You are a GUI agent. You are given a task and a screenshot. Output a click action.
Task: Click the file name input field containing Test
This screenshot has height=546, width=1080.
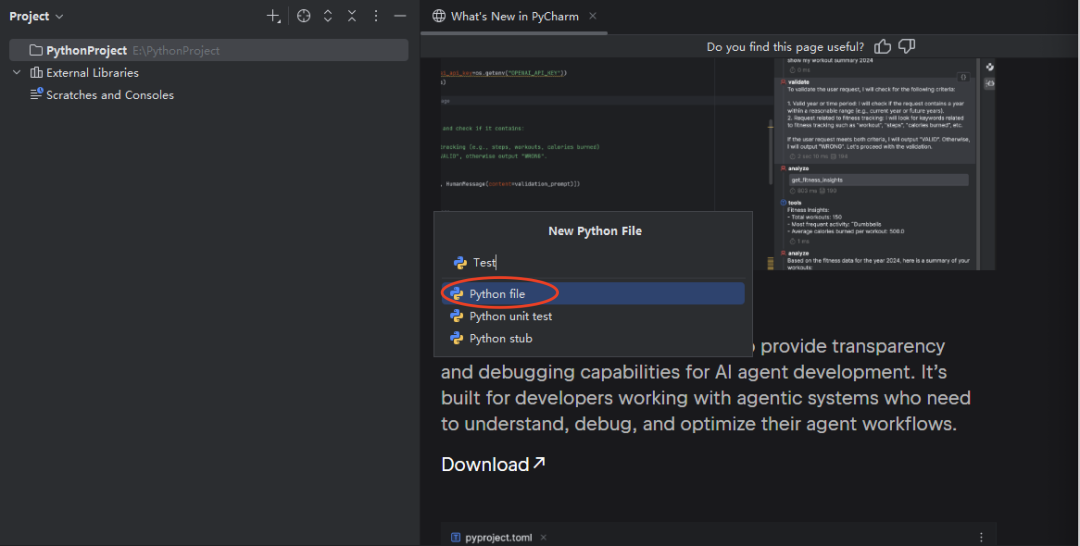(x=593, y=262)
